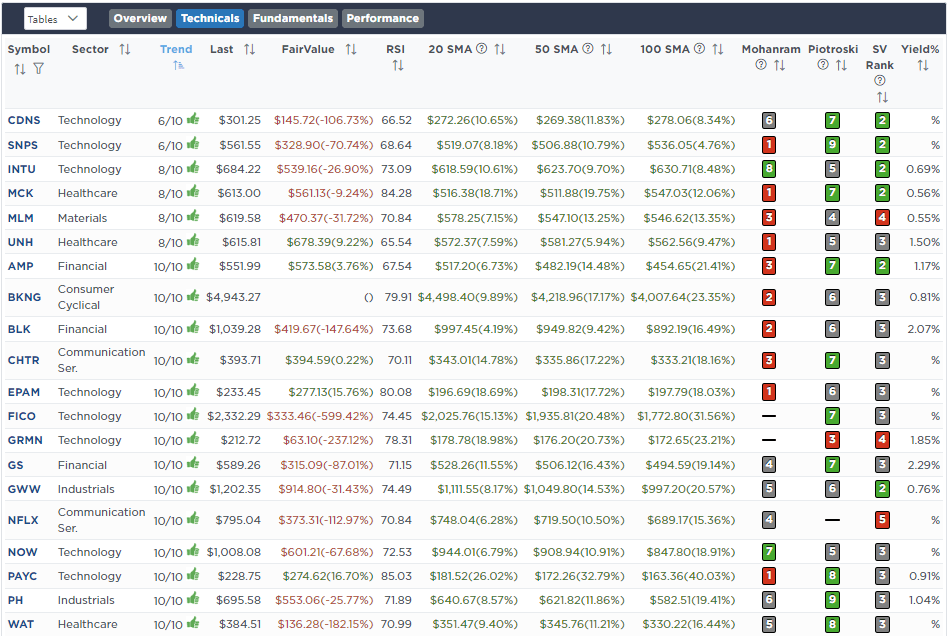Open the Symbol column filter funnel
Image resolution: width=949 pixels, height=636 pixels.
(39, 69)
